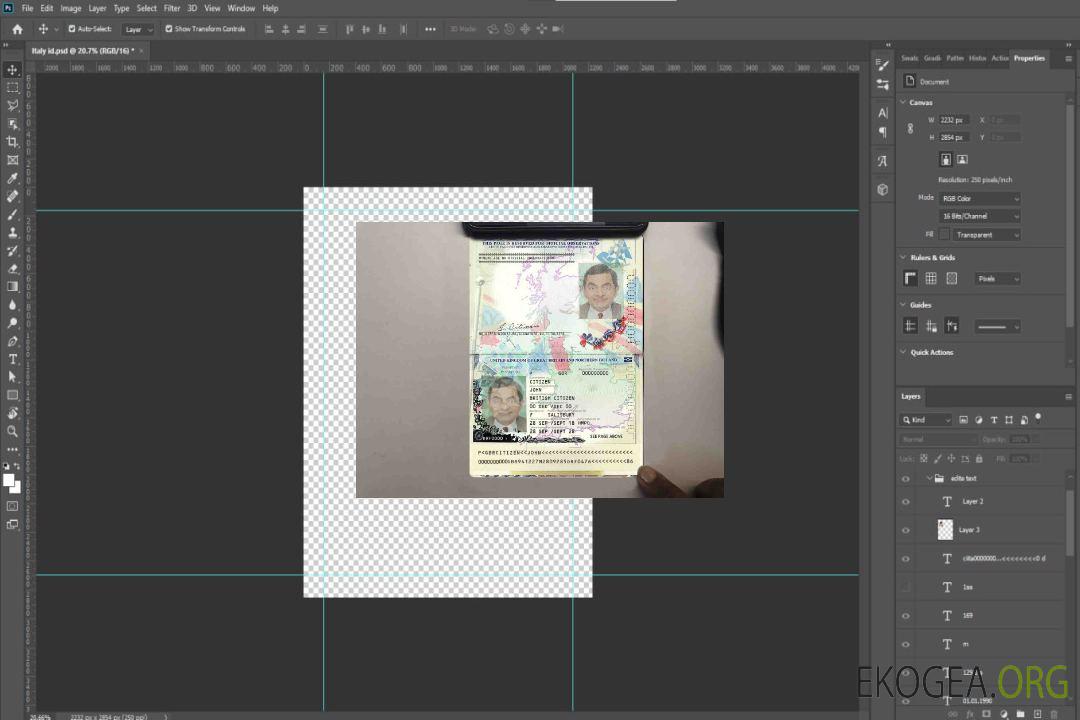Open the Filter menu
The height and width of the screenshot is (720, 1080).
[x=172, y=8]
